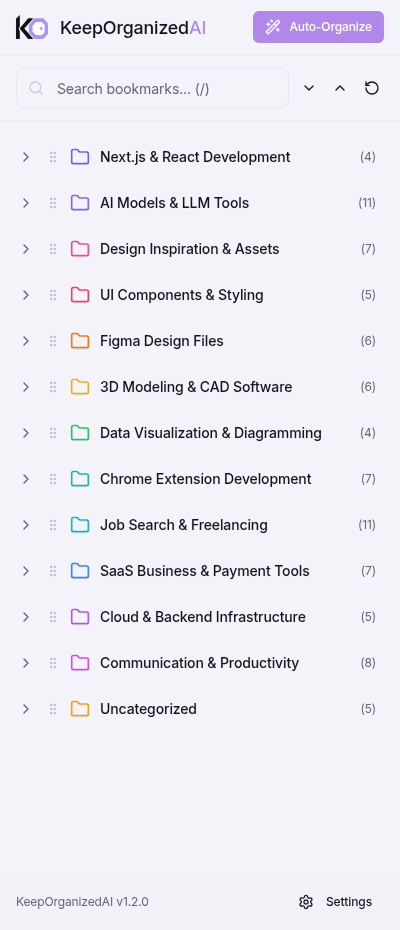Click the drag handle for 3D Modeling & CAD Software

click(x=53, y=387)
